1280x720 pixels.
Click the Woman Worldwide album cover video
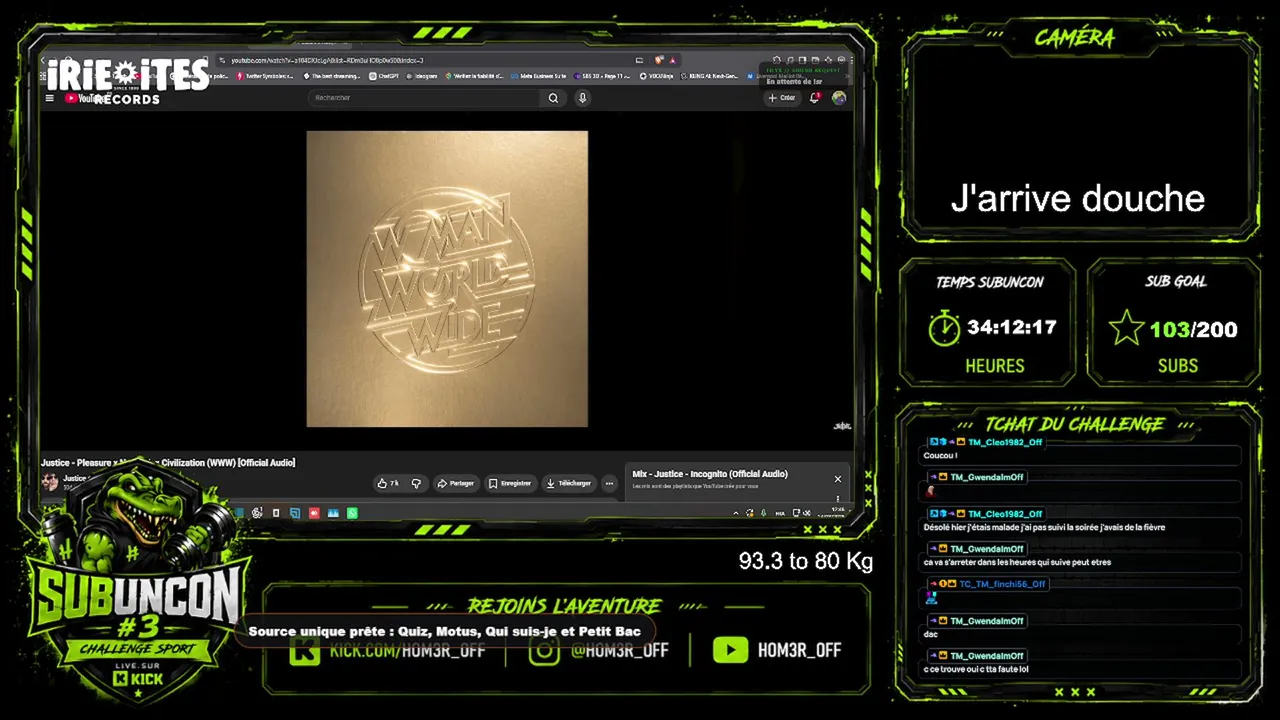coord(447,279)
